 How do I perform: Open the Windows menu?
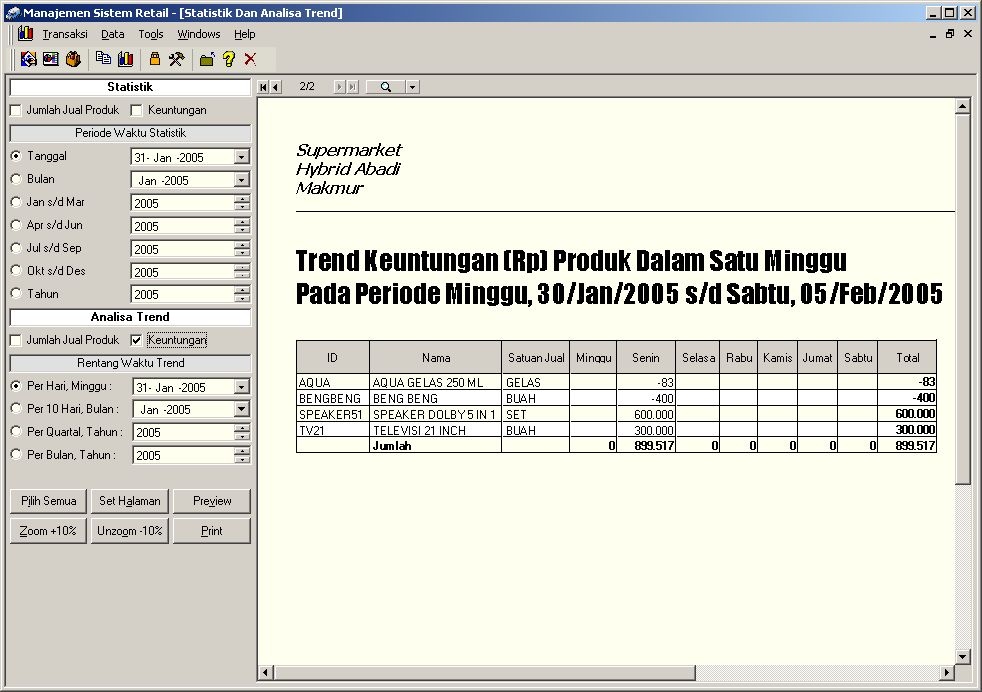click(198, 34)
